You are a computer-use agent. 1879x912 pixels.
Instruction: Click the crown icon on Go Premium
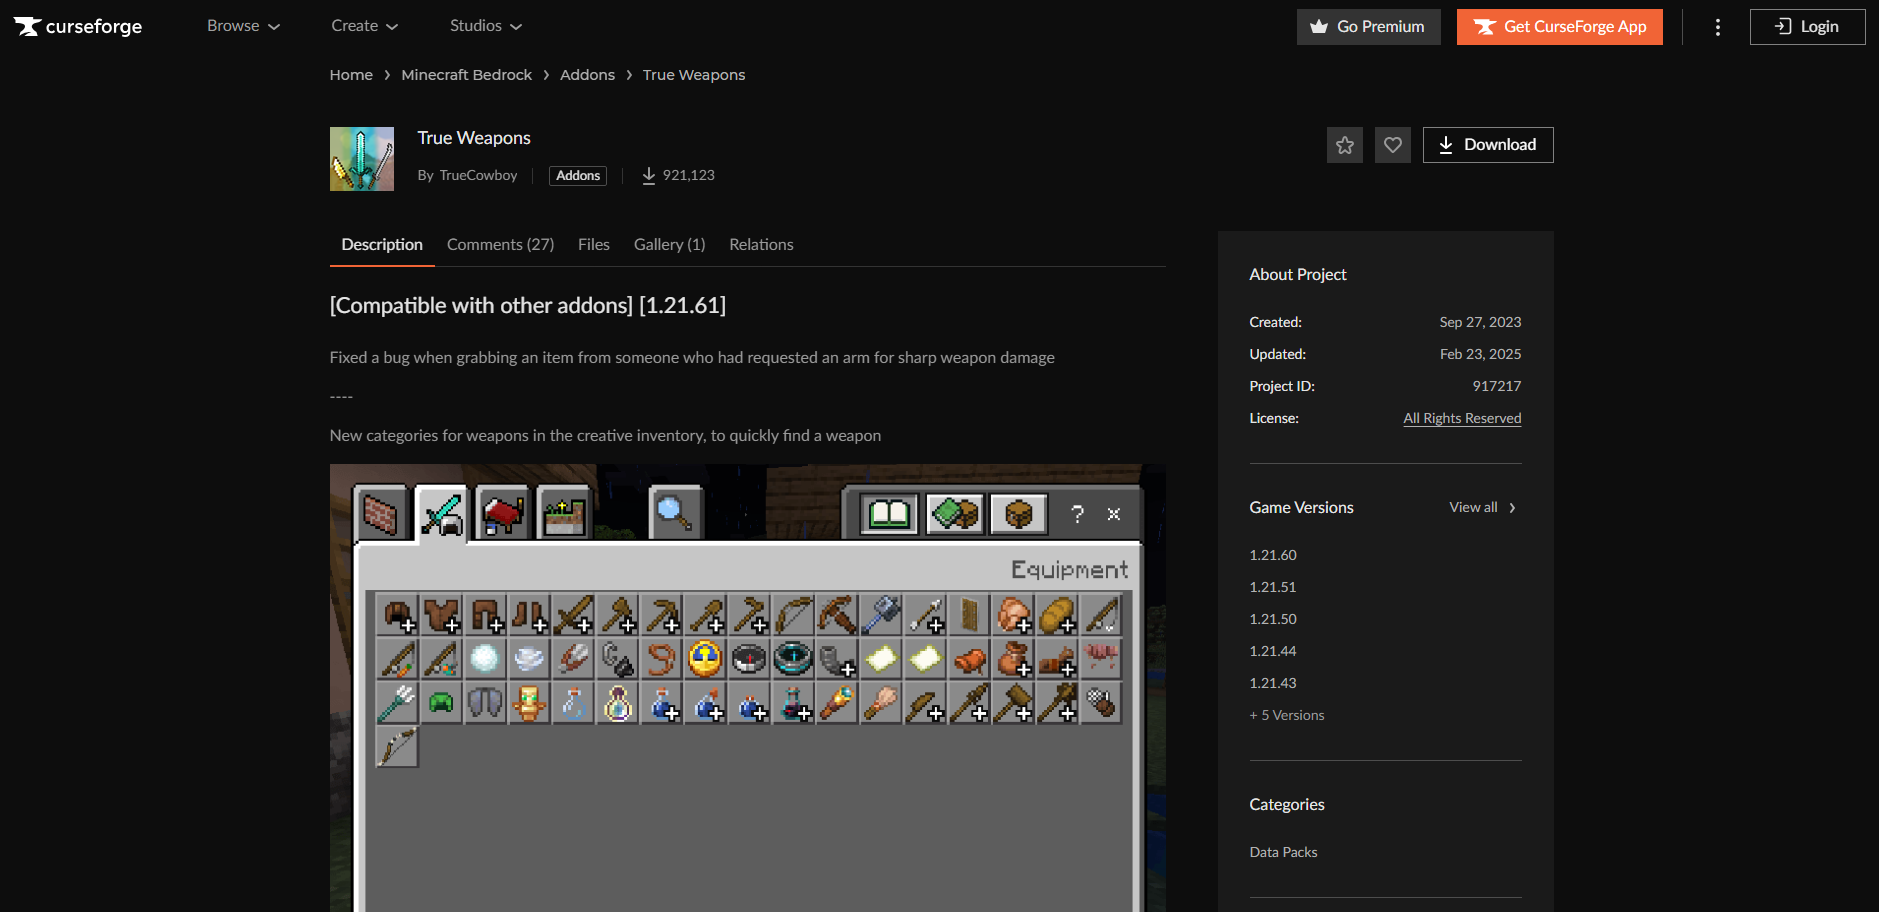point(1318,27)
